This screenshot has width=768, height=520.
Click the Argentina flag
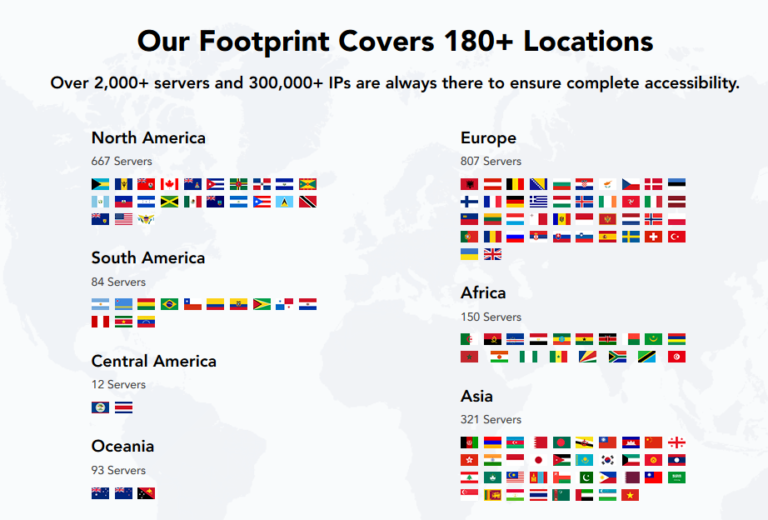[x=100, y=304]
